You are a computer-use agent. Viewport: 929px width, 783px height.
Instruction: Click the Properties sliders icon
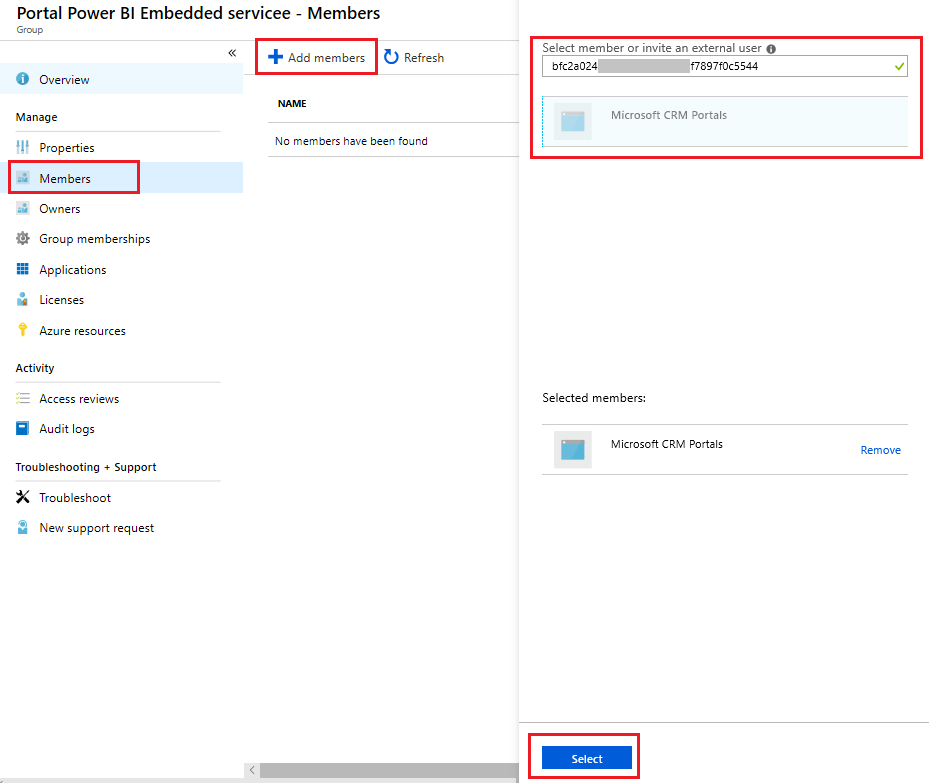(23, 147)
